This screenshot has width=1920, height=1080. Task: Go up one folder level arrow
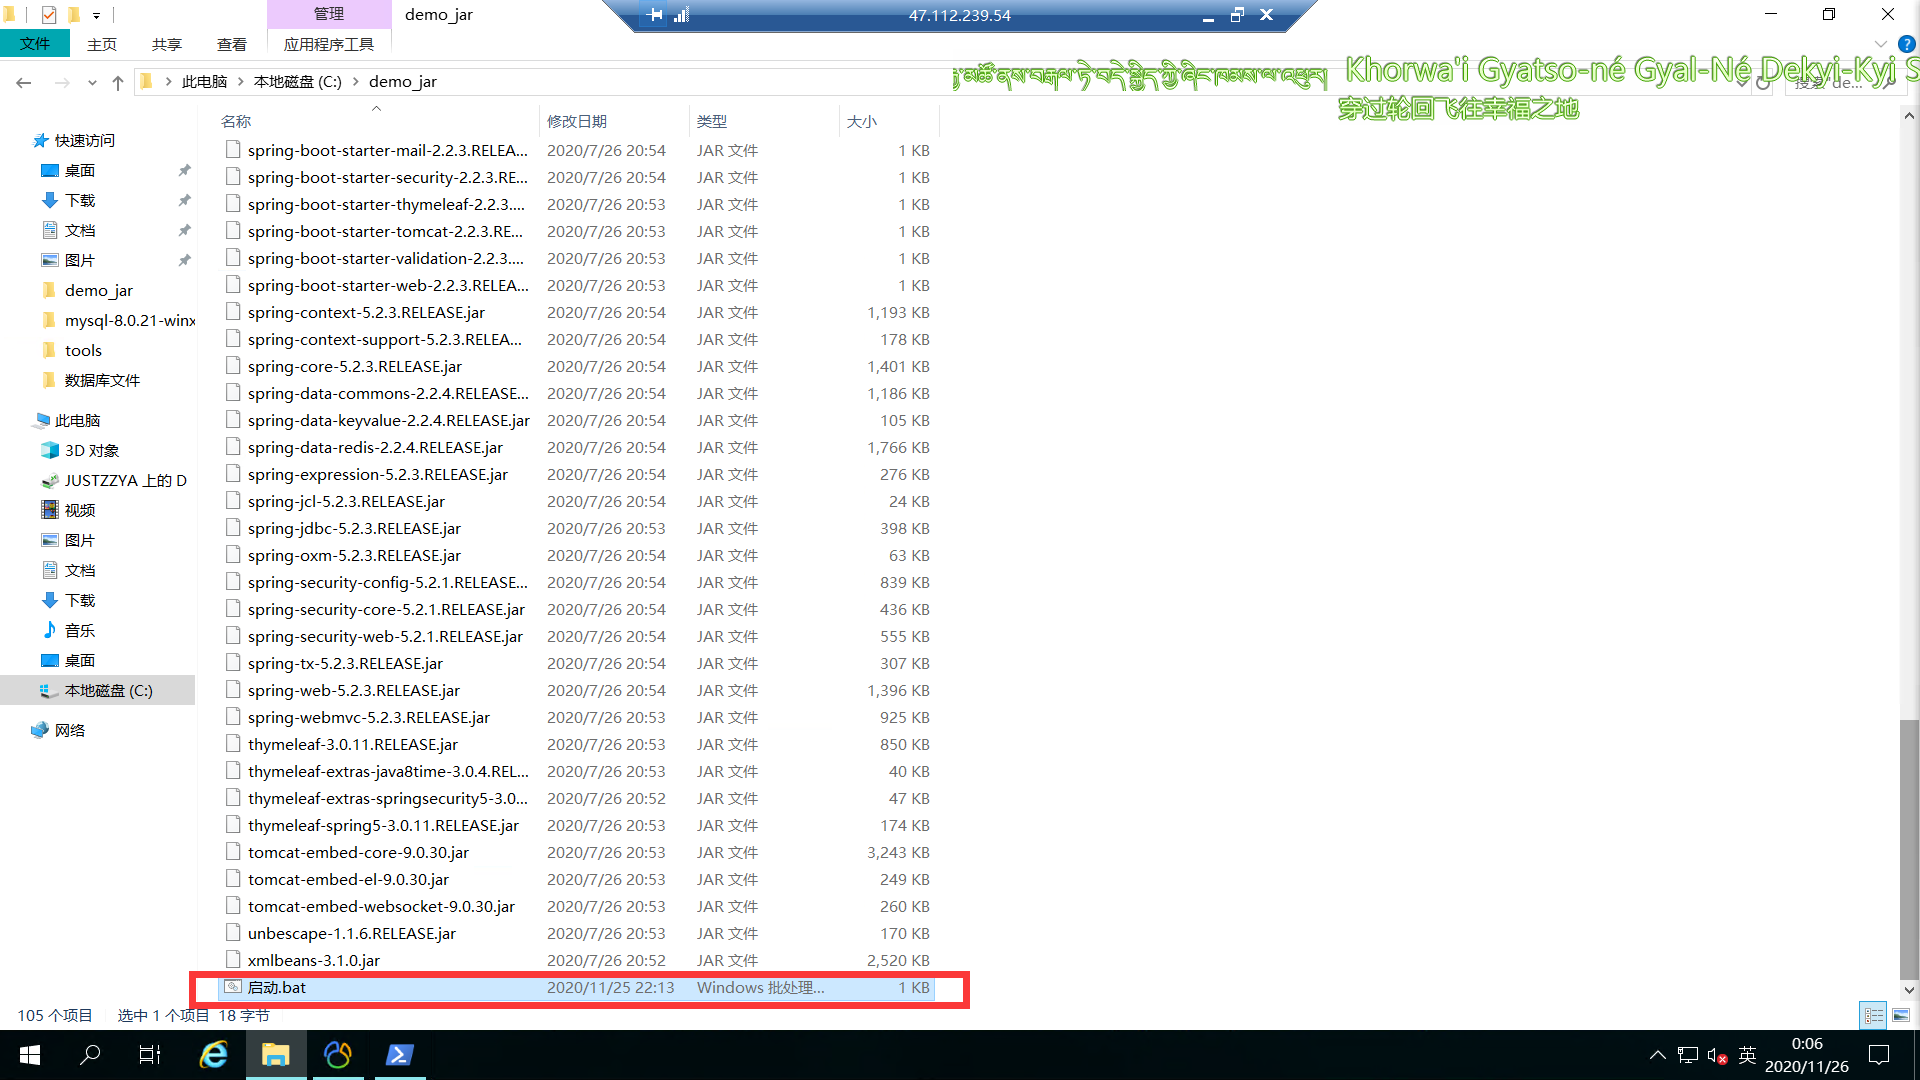coord(118,82)
